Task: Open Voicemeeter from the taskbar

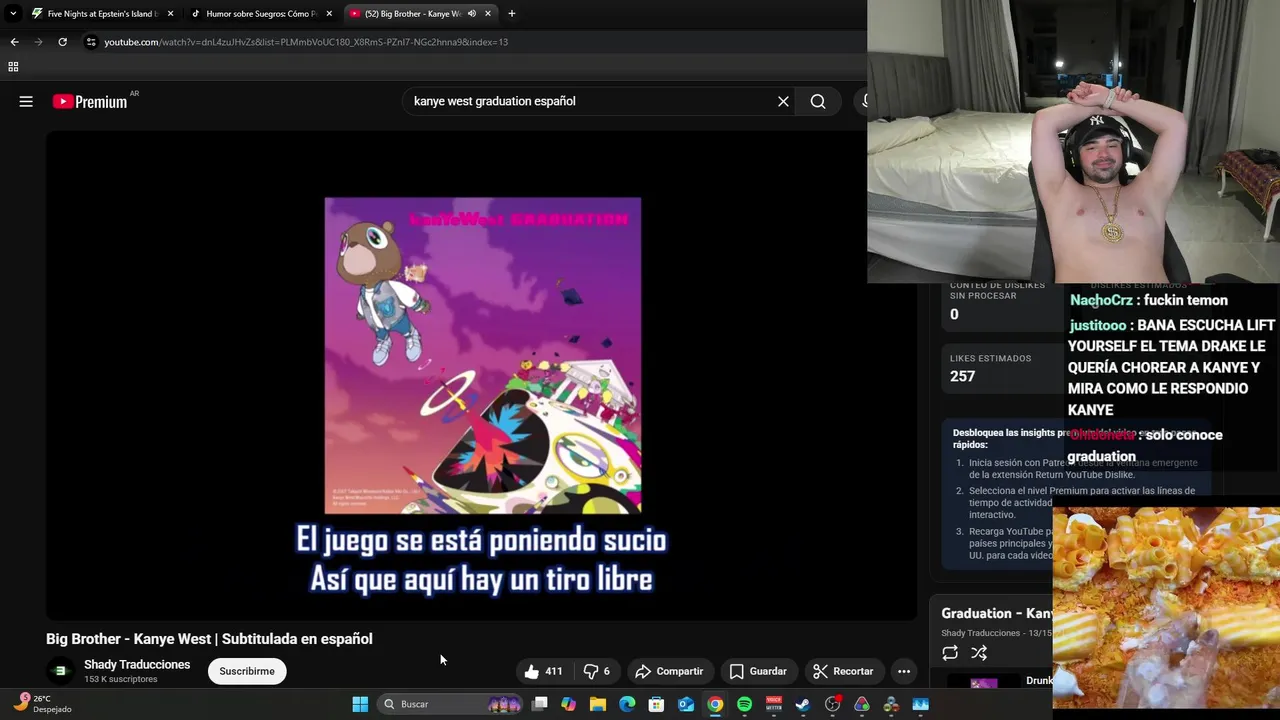Action: click(773, 704)
